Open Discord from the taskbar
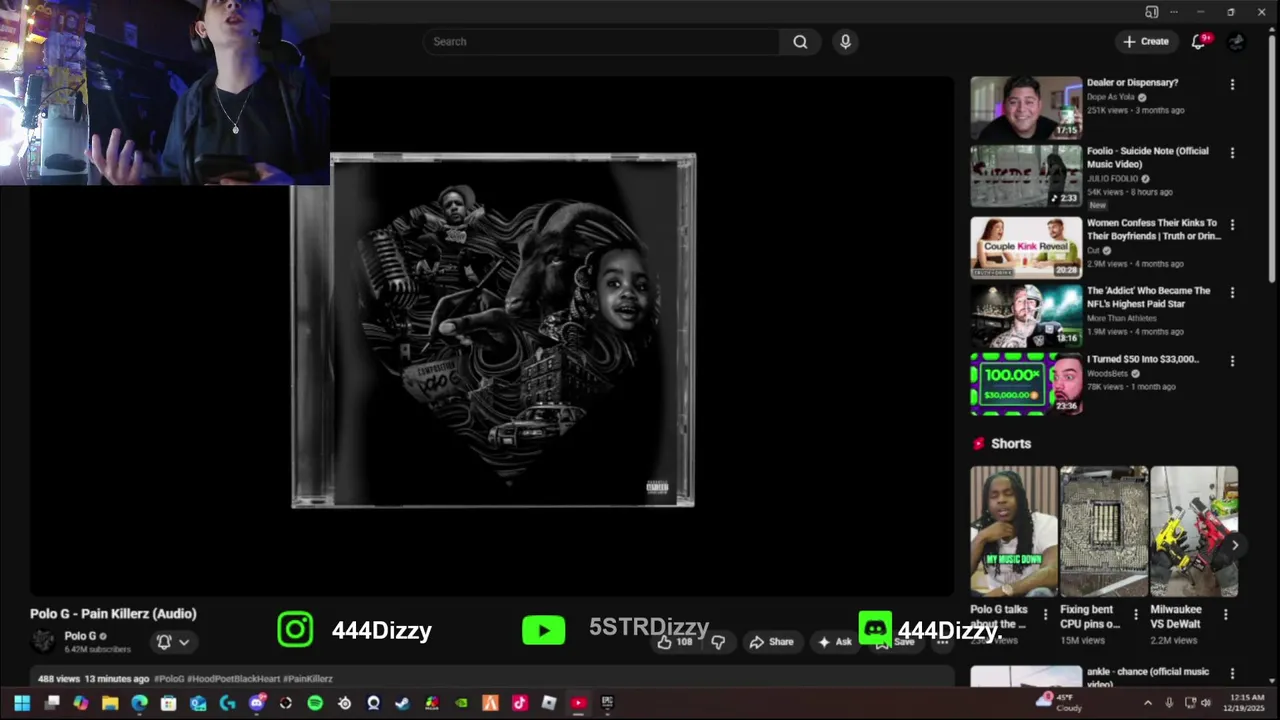 click(x=257, y=703)
